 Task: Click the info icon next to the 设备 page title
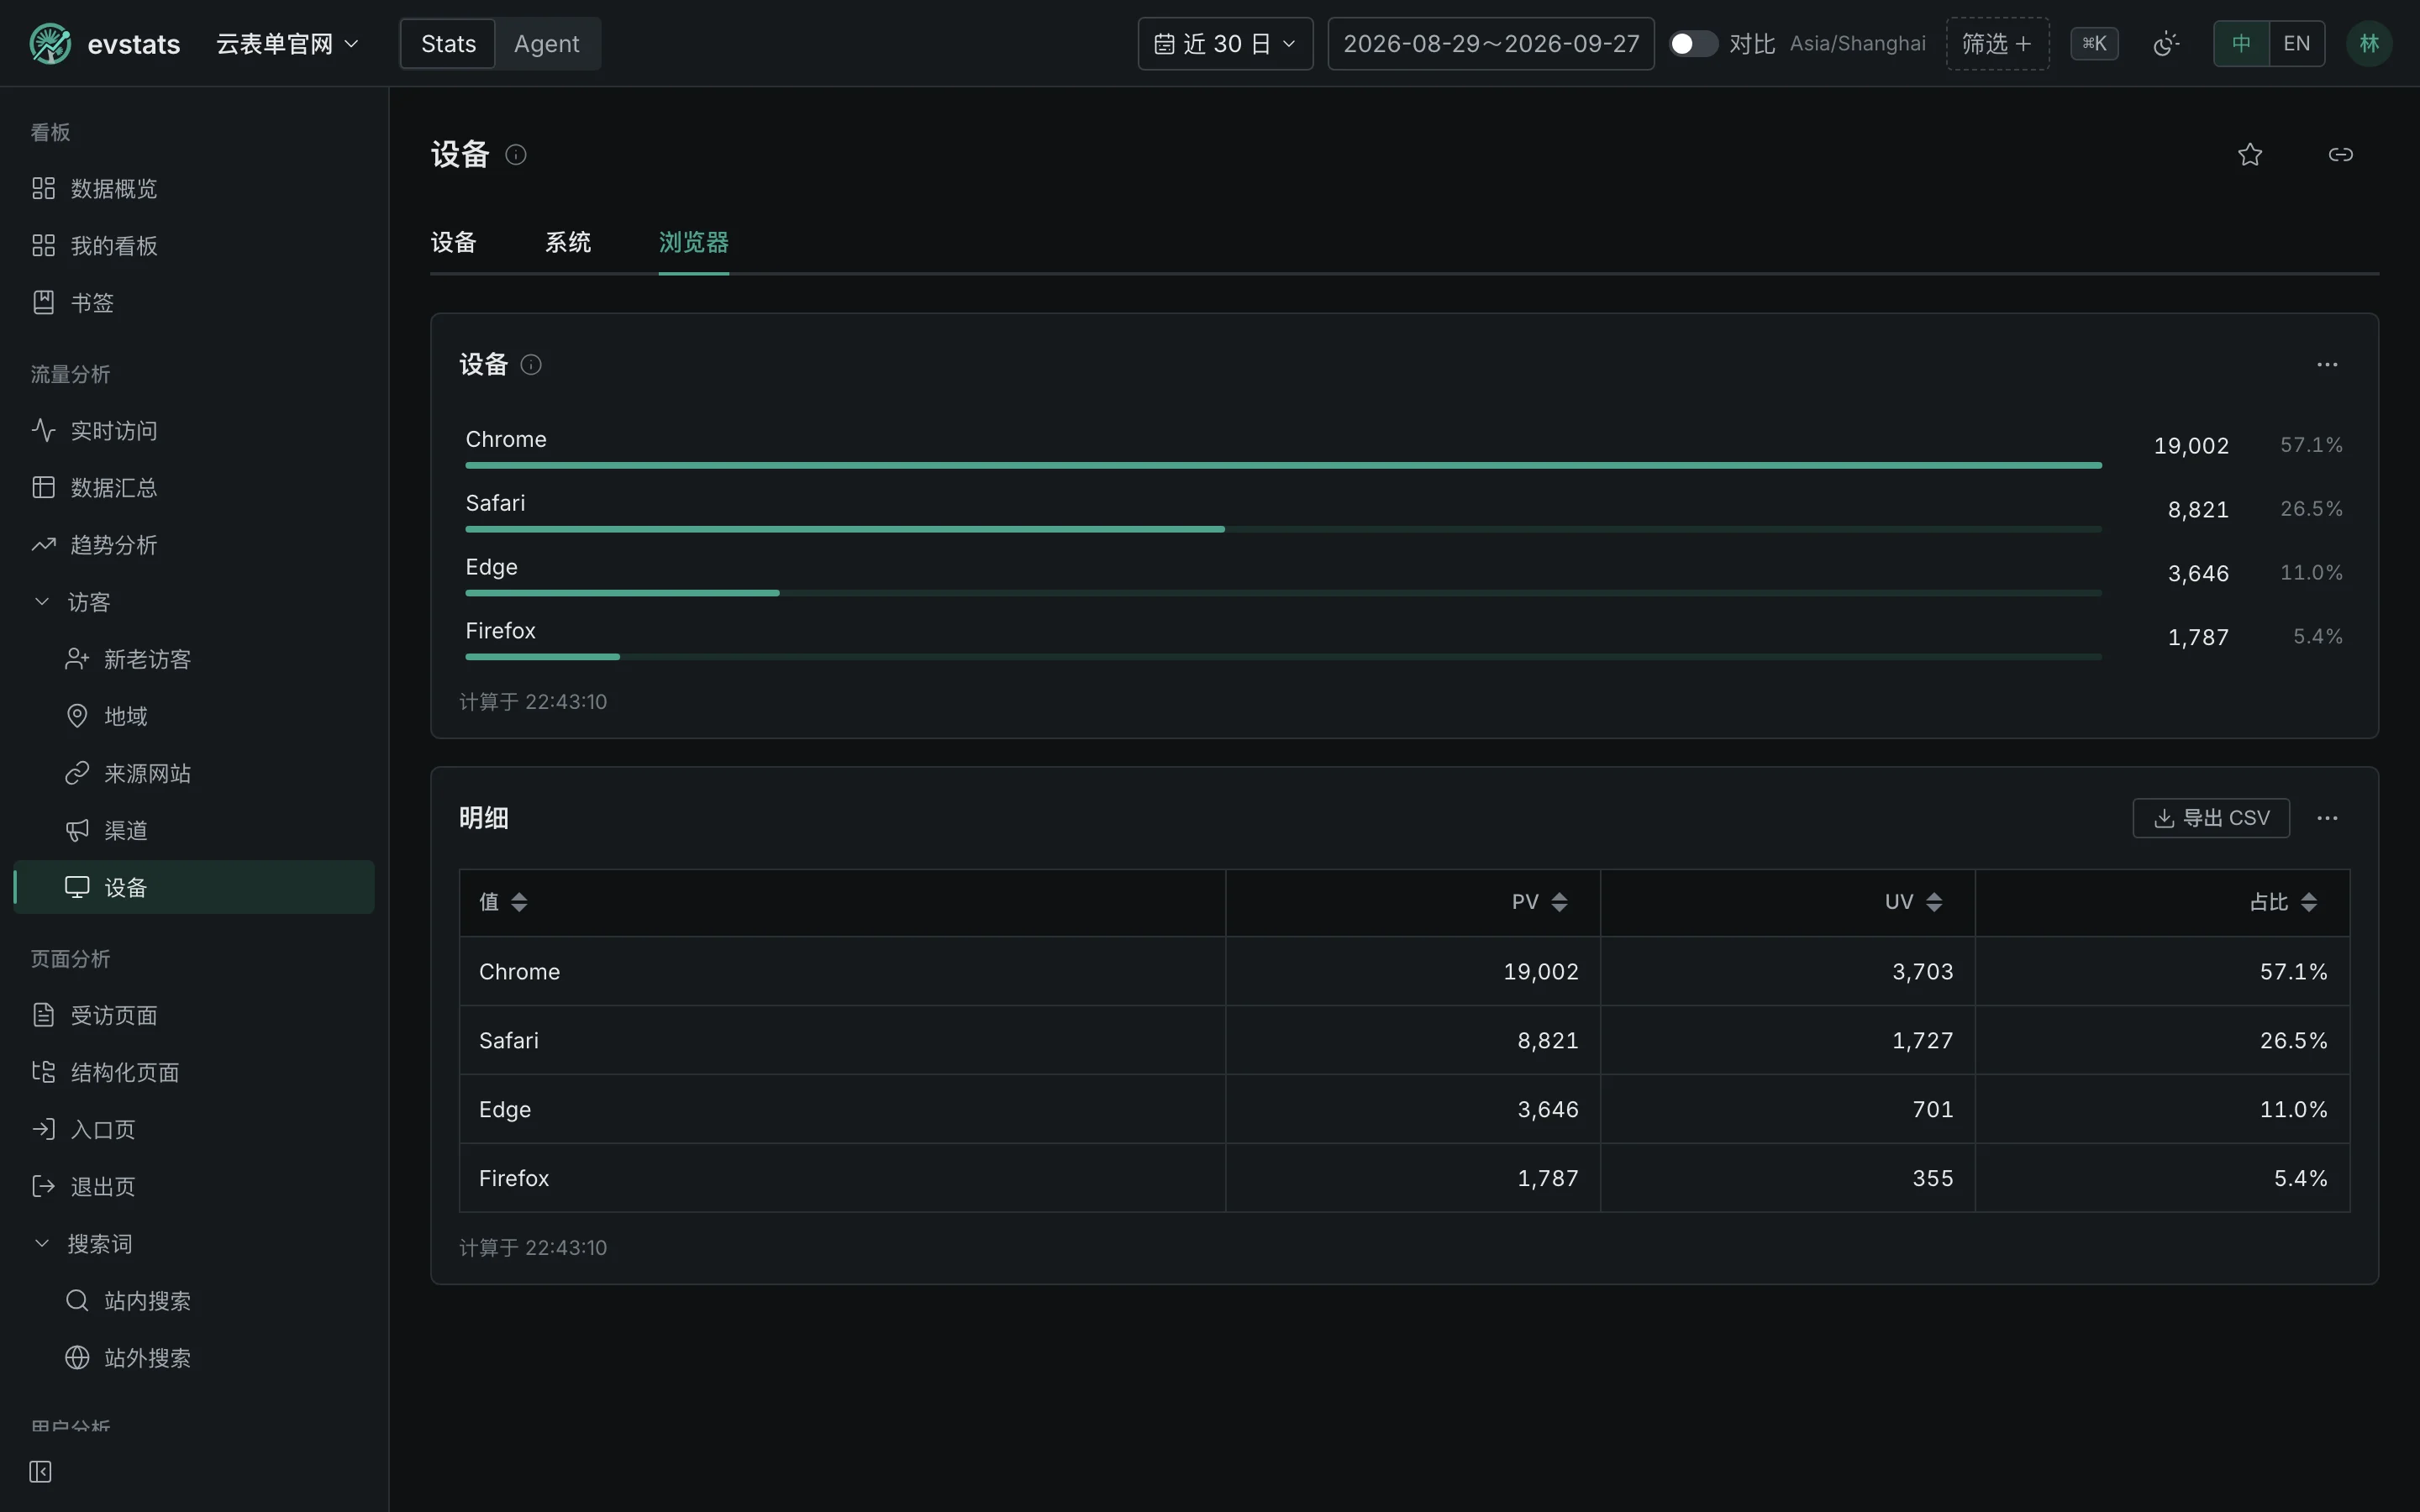[x=516, y=154]
